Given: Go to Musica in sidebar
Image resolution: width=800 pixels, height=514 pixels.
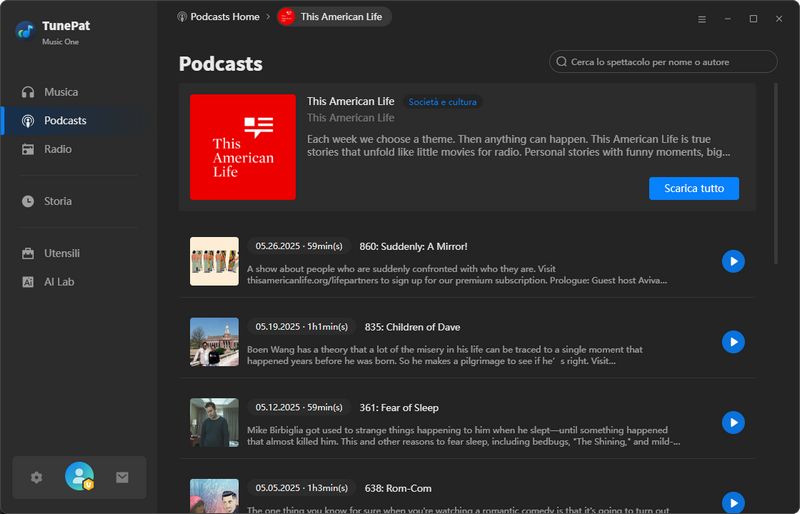Looking at the screenshot, I should [60, 92].
